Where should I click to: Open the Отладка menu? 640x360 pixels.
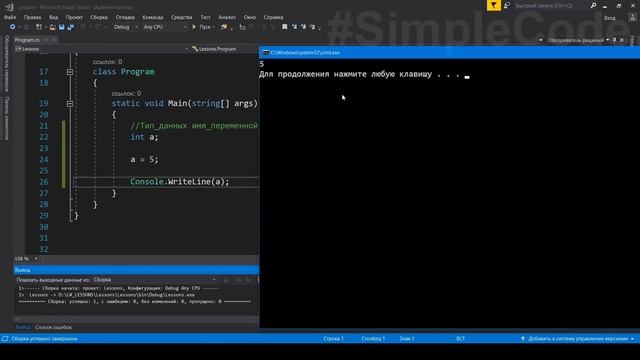click(125, 17)
